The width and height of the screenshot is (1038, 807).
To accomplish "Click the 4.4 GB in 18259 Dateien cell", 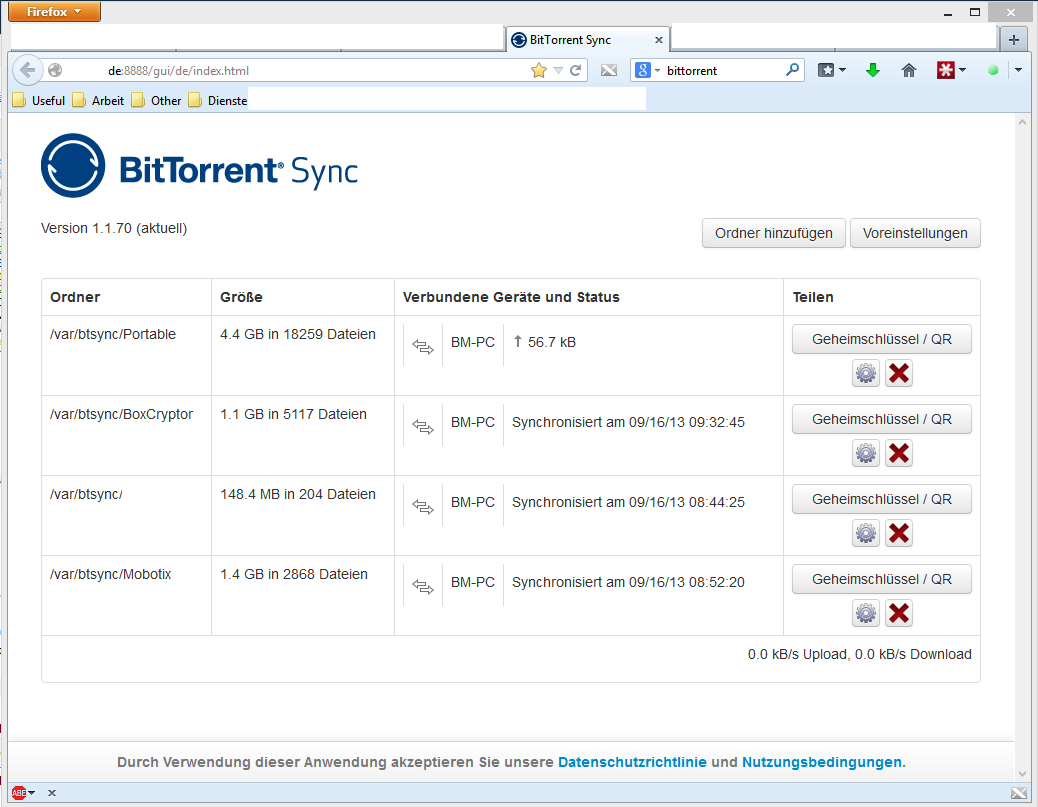I will click(298, 334).
